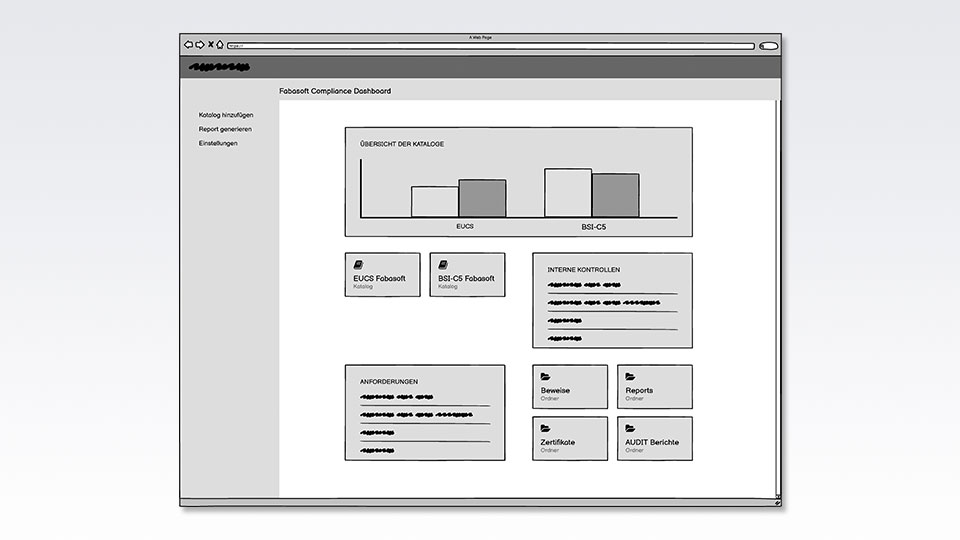This screenshot has height=540, width=960.
Task: Open the BSI-C5 Fabasoft catalog card
Action: (x=467, y=275)
